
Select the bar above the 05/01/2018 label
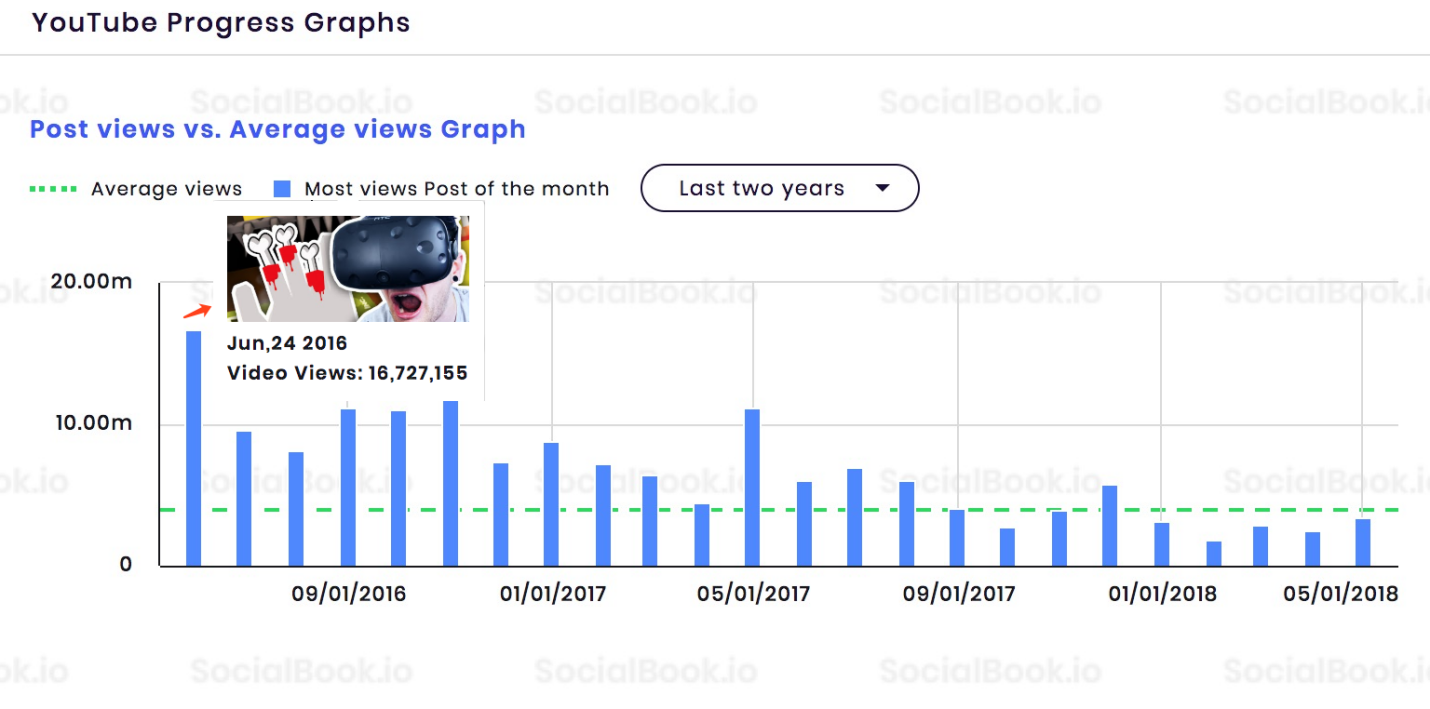1363,542
